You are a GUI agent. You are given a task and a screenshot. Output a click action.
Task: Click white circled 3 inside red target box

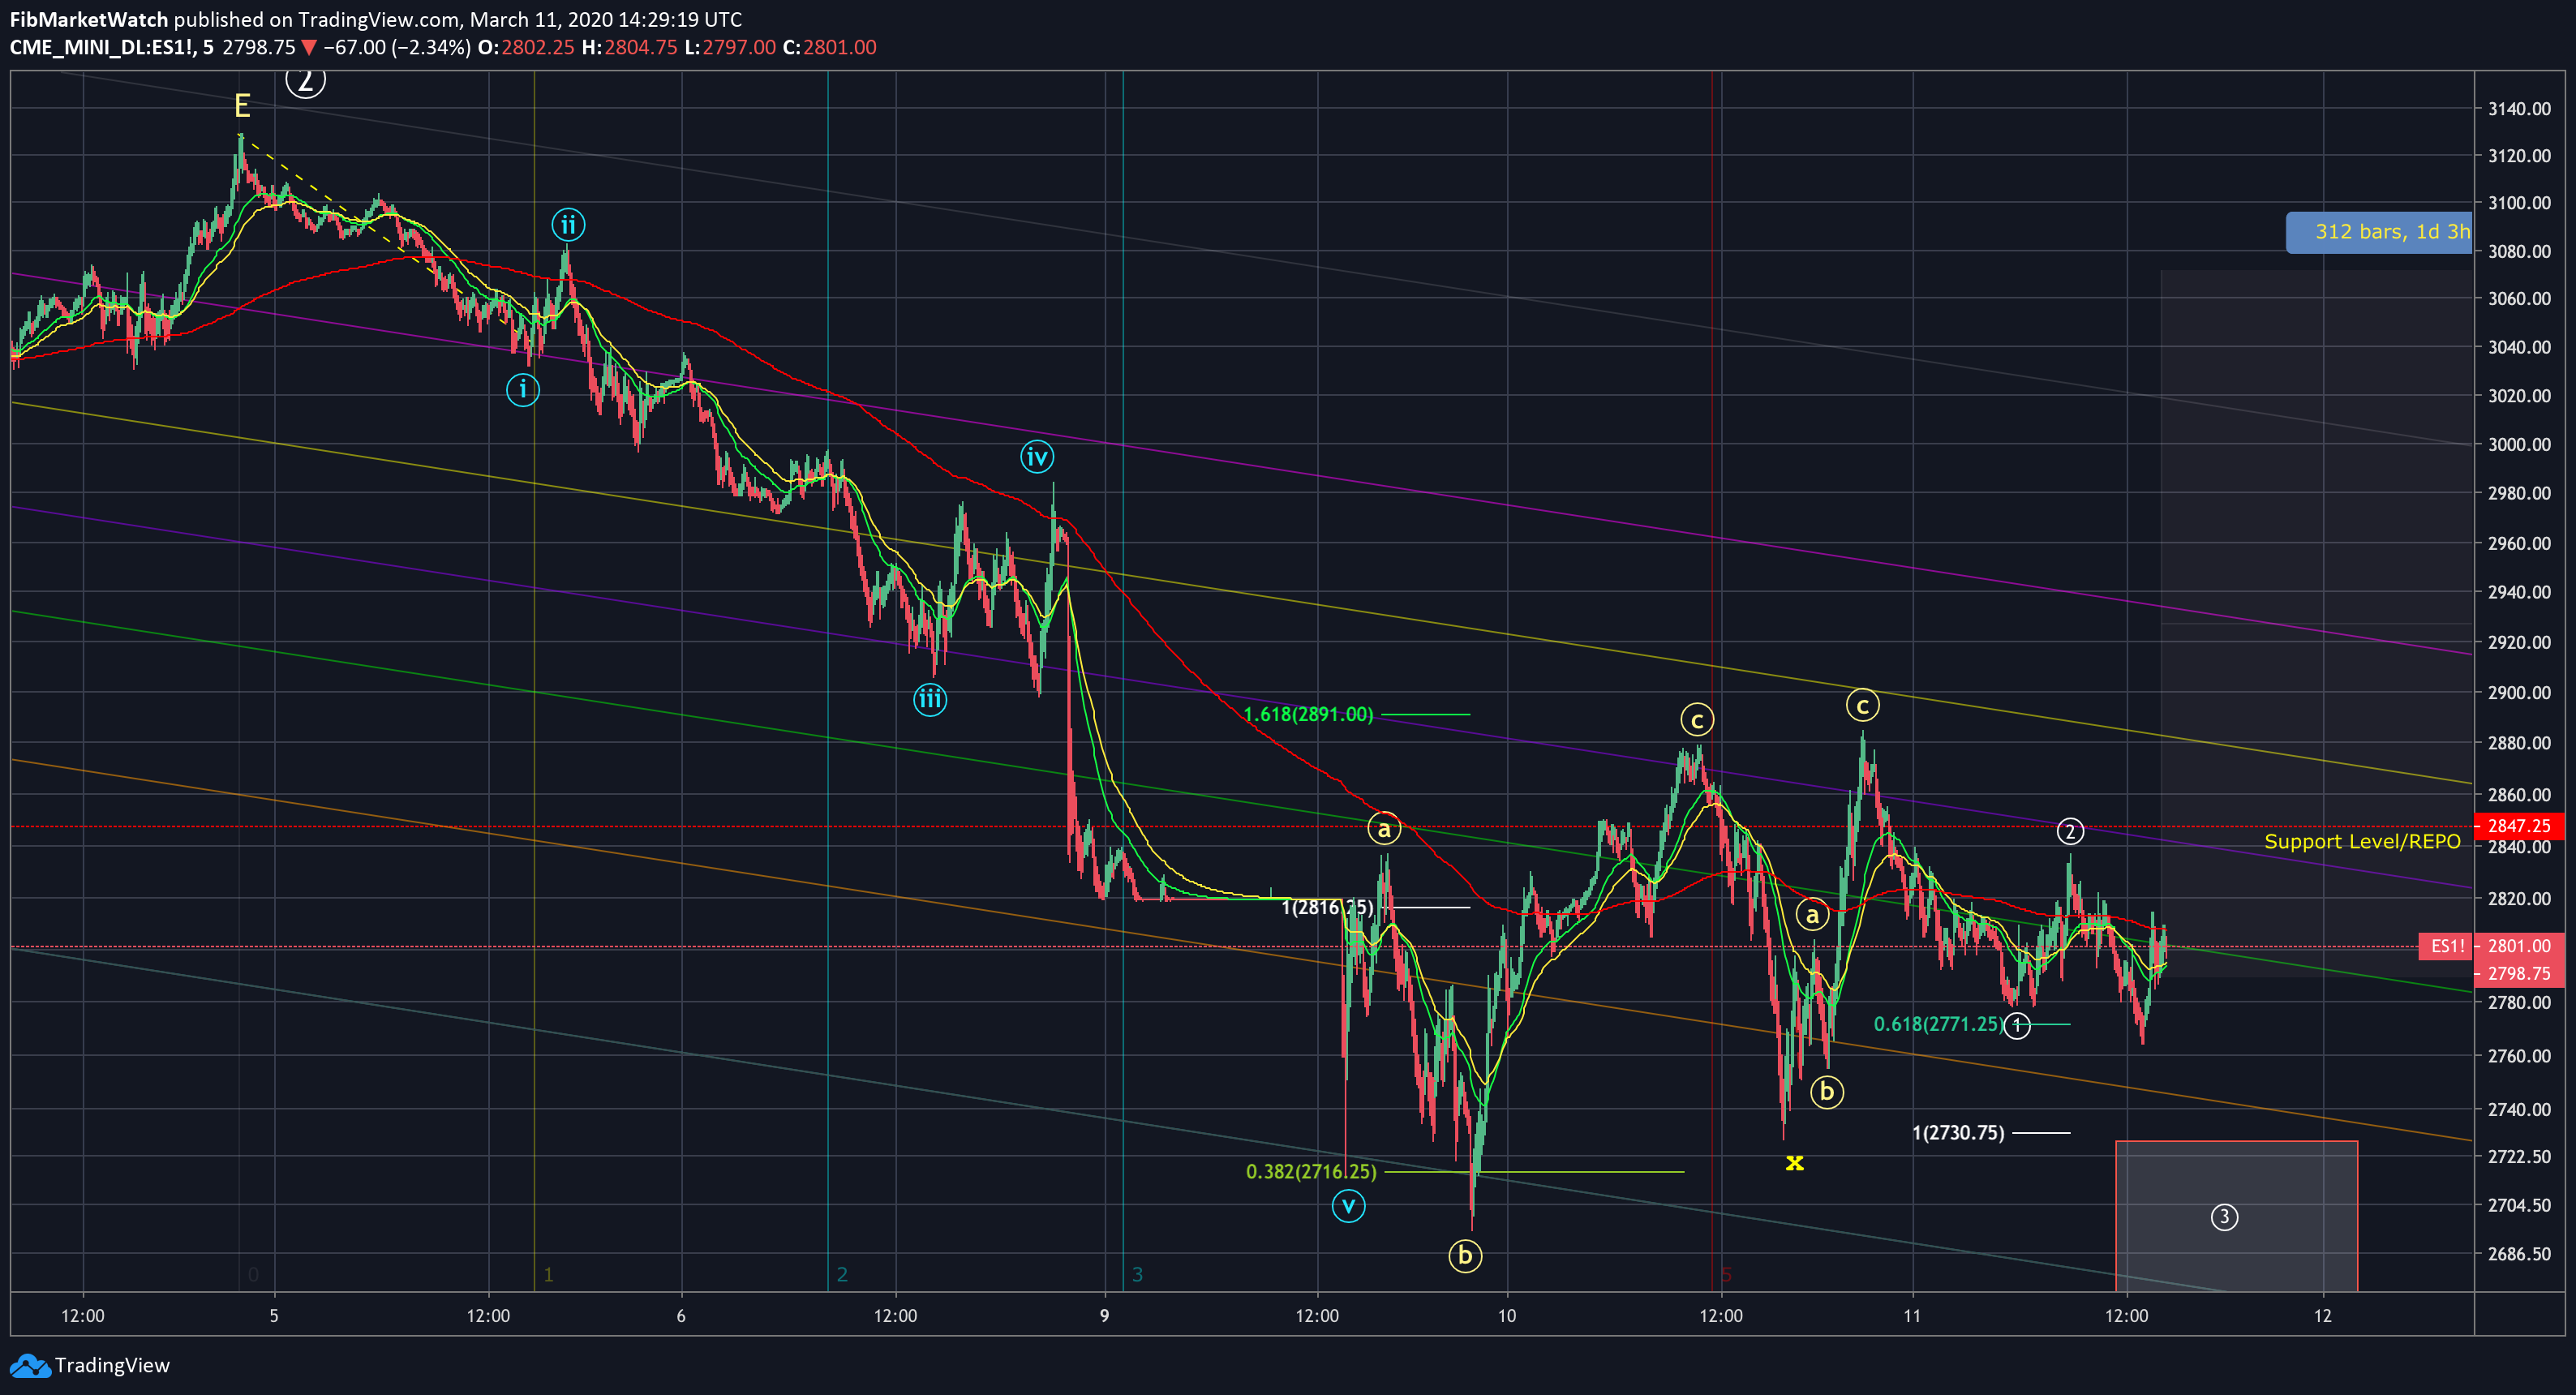(x=2224, y=1217)
